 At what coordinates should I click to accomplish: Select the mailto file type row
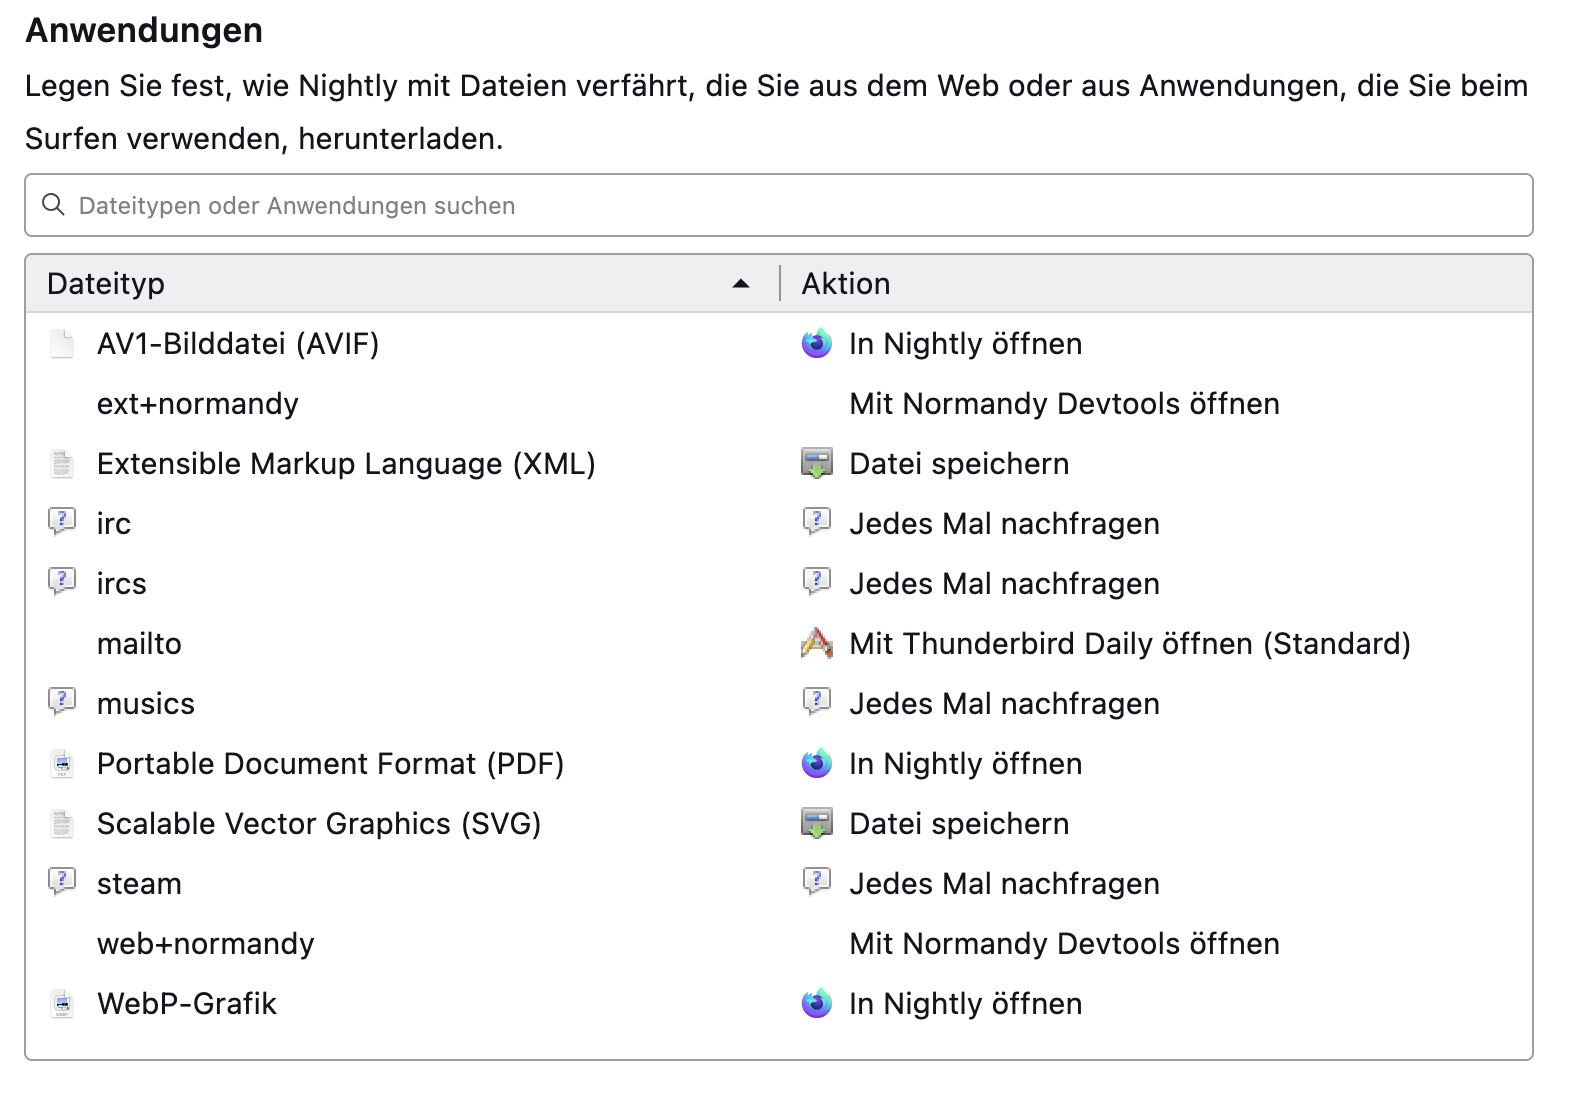coord(139,644)
